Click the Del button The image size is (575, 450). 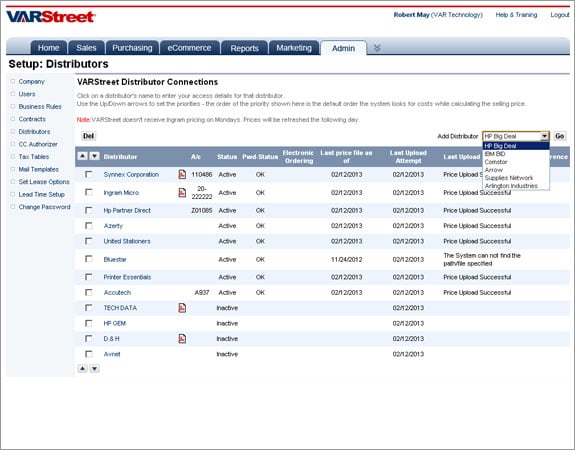88,136
